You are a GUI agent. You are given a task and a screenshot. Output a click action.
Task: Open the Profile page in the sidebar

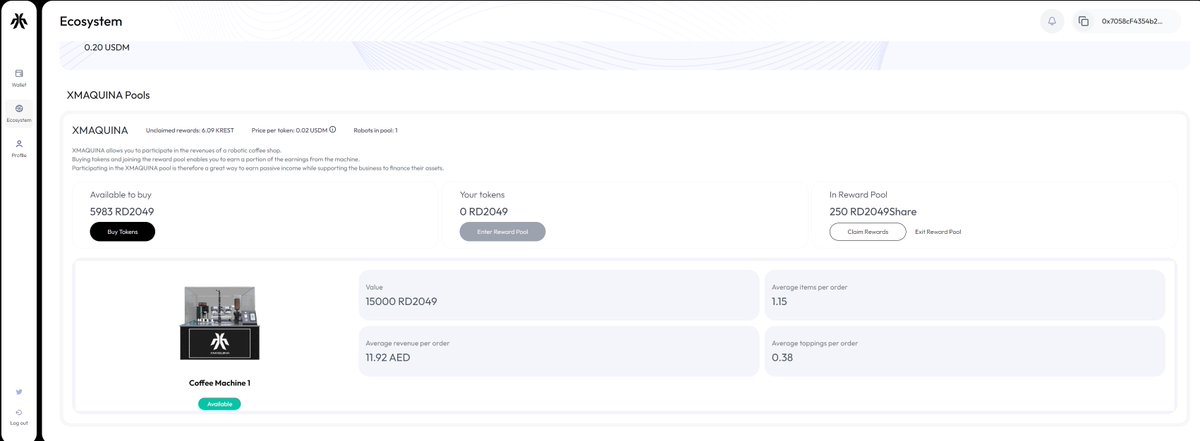19,148
